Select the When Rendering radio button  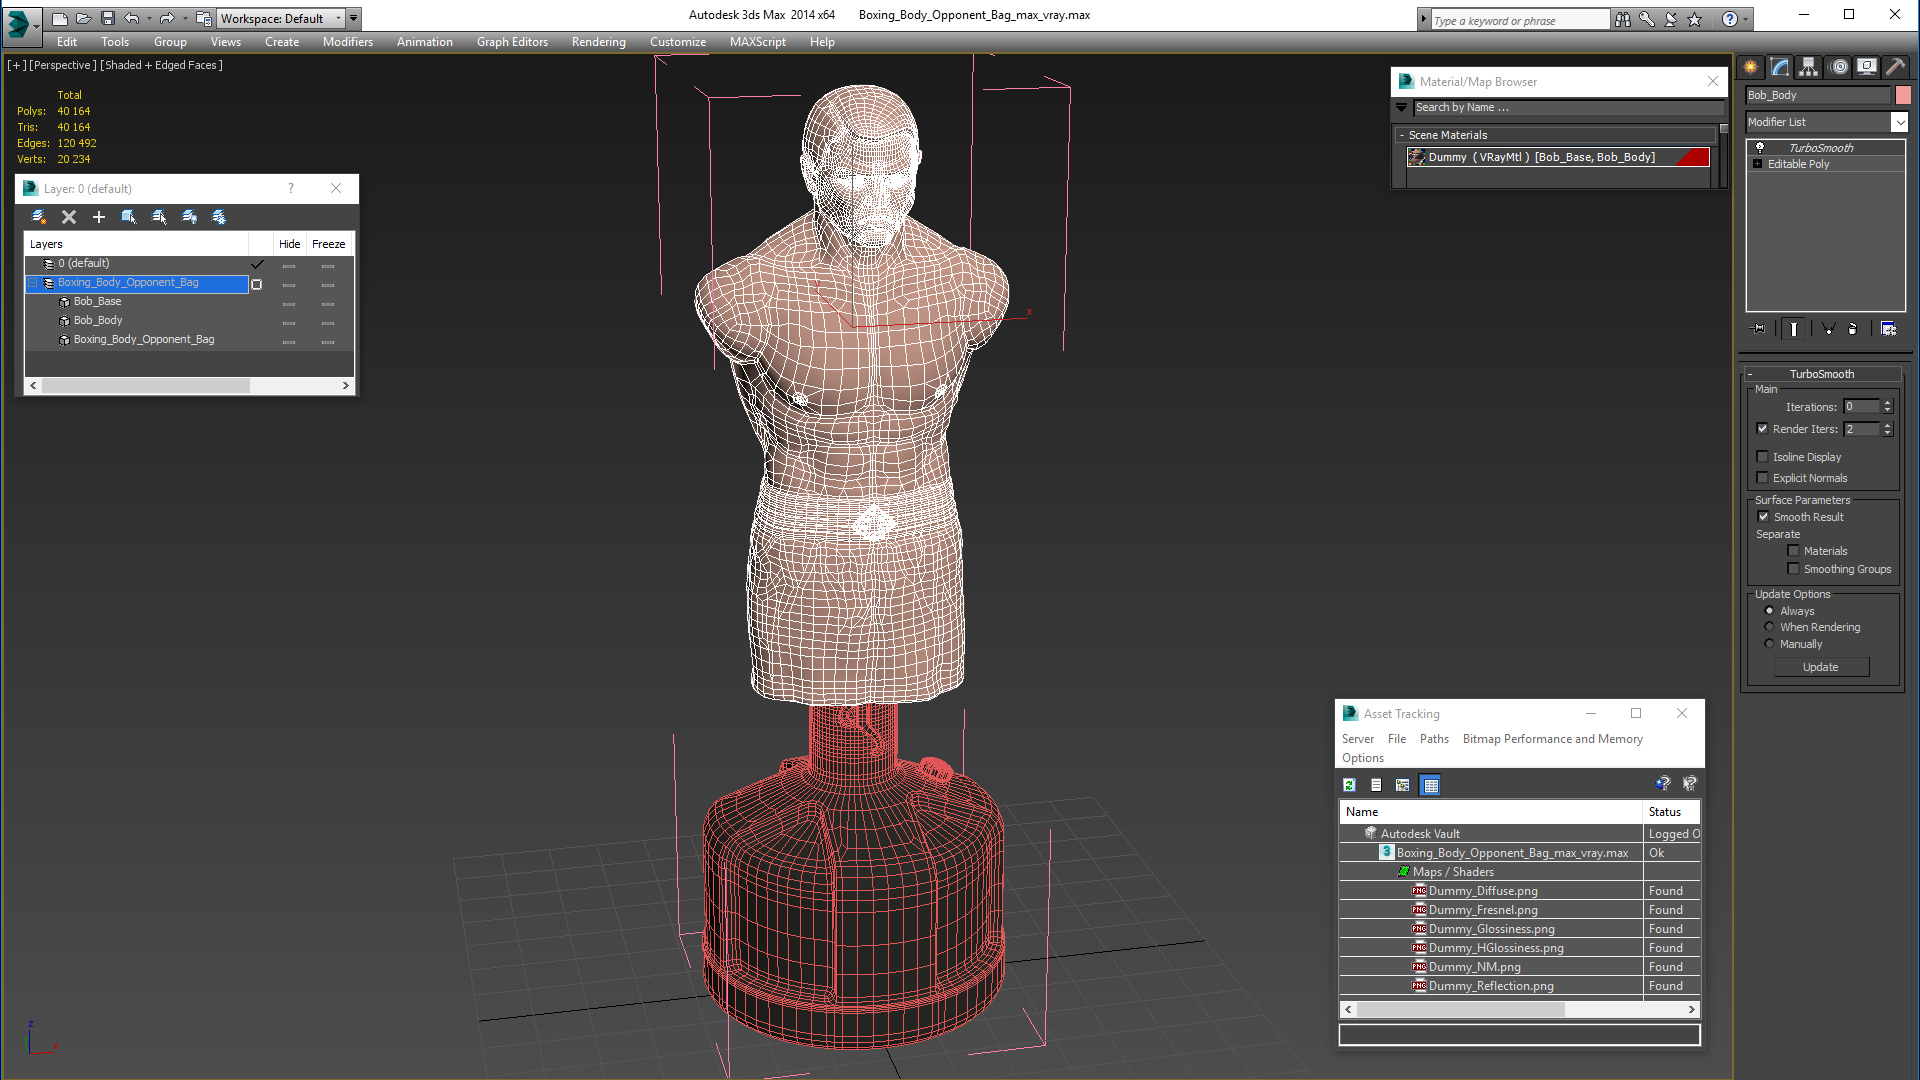1770,627
